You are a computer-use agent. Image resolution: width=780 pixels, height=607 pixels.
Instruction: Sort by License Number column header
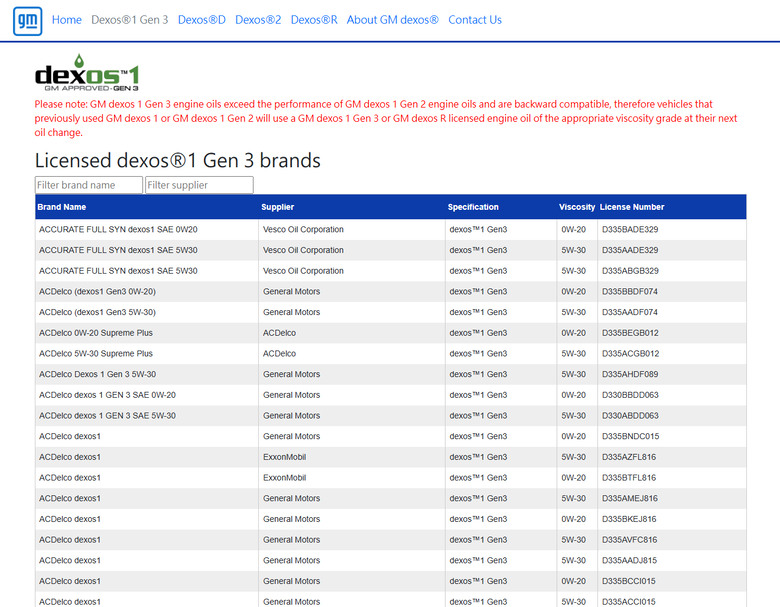click(x=632, y=207)
